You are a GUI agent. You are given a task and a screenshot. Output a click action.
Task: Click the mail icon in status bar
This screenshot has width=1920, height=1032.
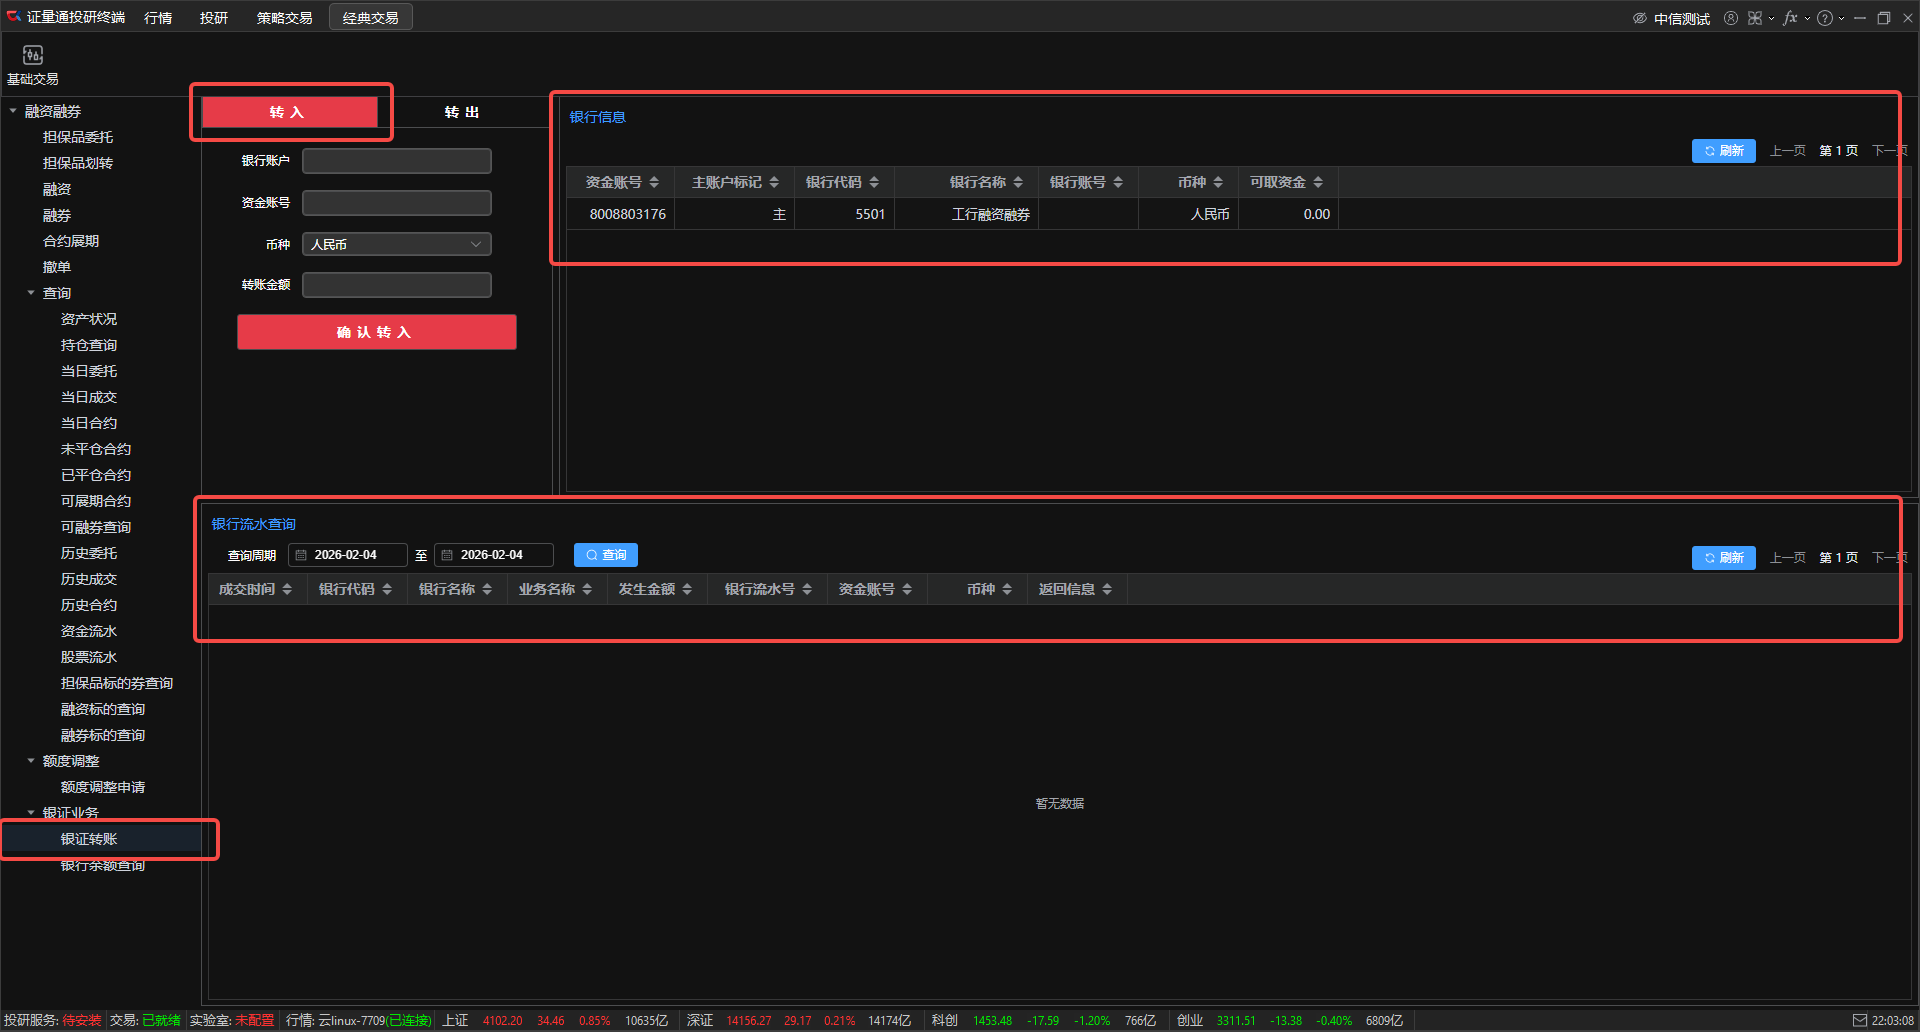1859,1020
